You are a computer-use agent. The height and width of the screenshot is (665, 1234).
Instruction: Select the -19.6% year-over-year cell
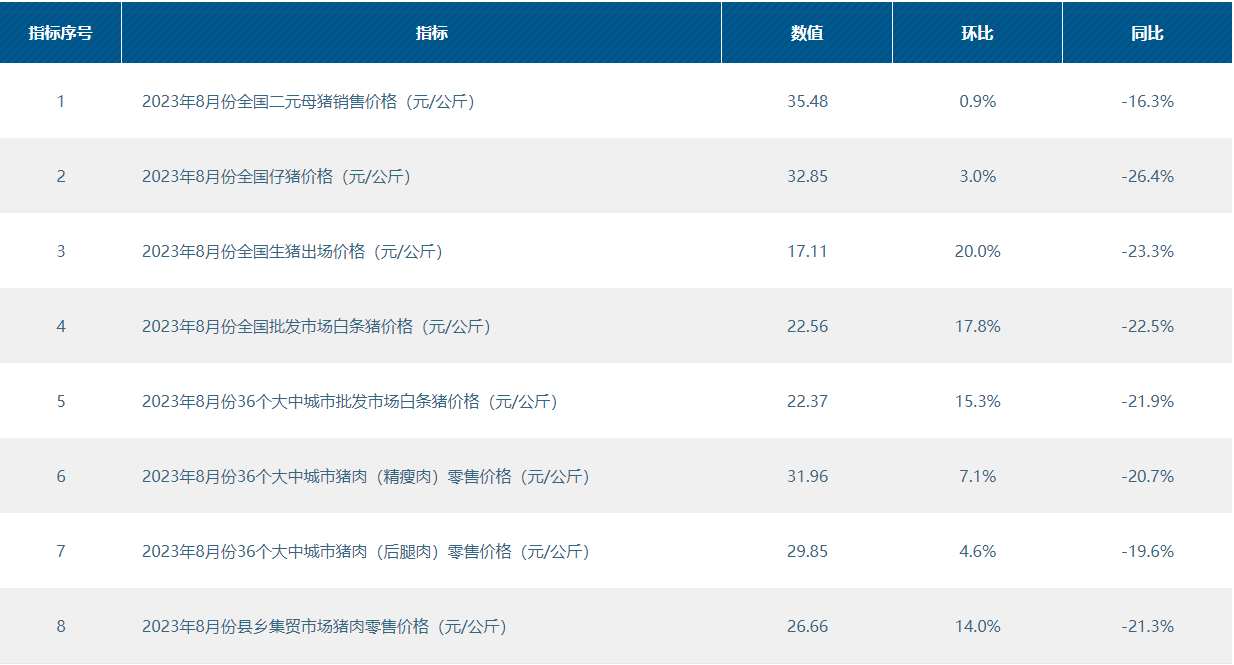[x=1147, y=551]
